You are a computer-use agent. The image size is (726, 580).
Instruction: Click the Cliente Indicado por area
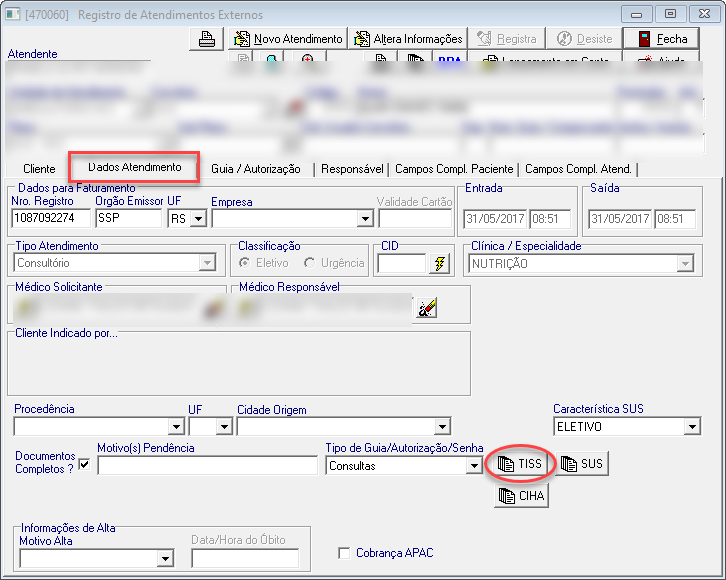(239, 364)
